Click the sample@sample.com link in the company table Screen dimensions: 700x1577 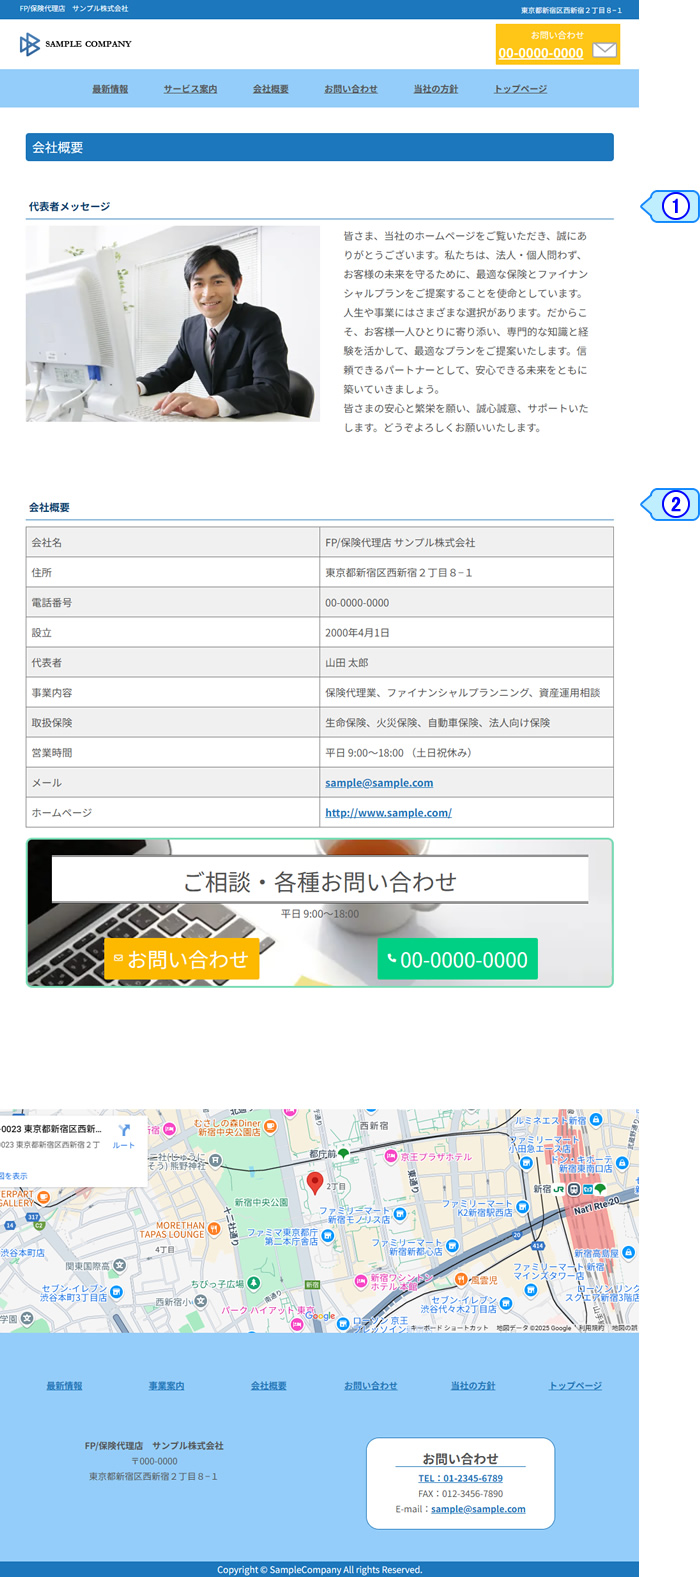379,783
